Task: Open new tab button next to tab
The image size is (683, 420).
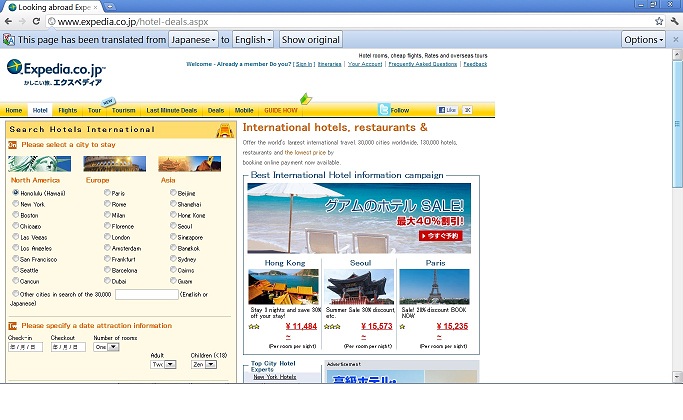Action: tap(109, 7)
